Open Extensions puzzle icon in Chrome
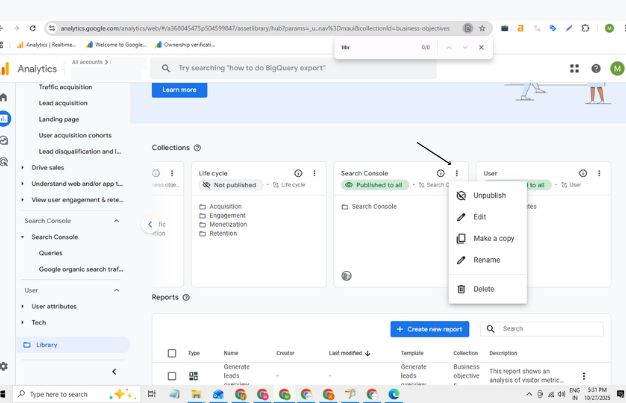 pos(585,28)
